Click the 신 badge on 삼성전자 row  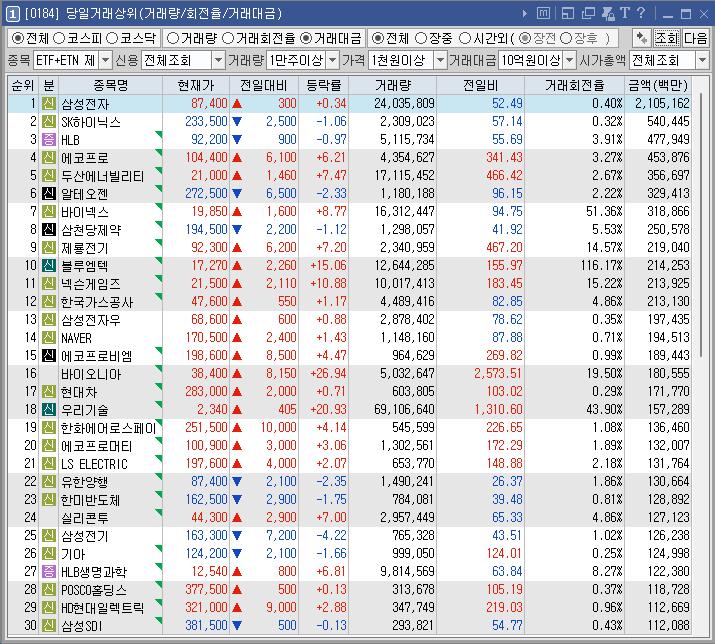coord(49,104)
